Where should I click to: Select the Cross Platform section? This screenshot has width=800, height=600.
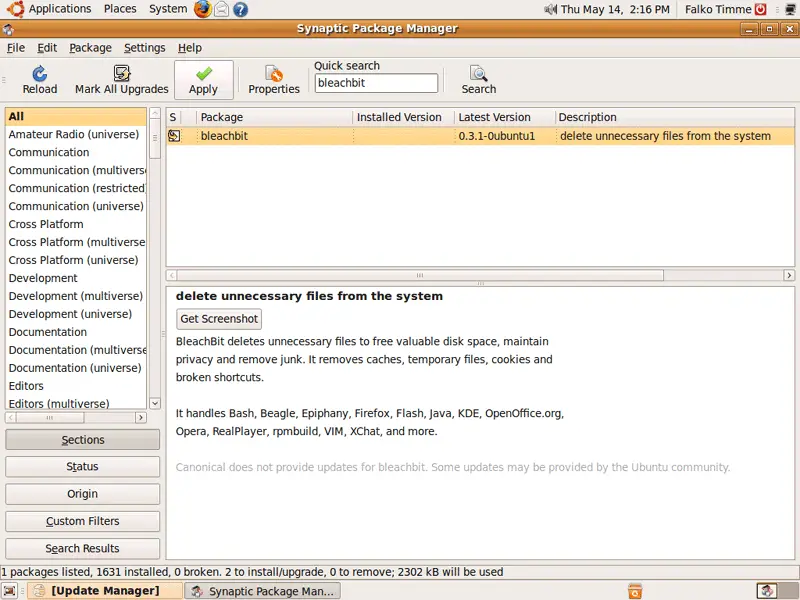[x=76, y=224]
